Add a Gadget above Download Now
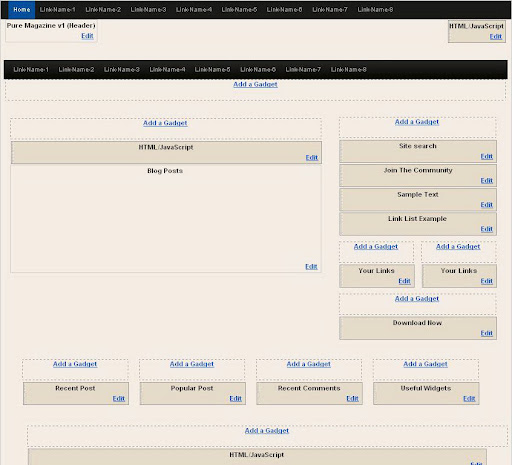 coord(417,299)
